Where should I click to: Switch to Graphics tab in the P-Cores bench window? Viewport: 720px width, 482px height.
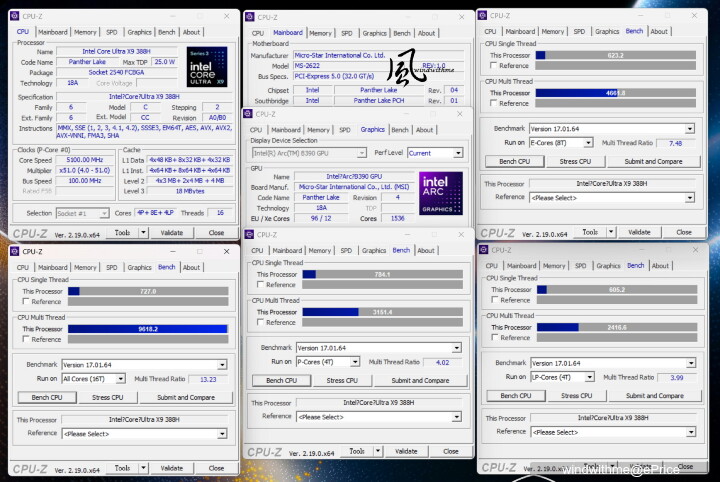[x=374, y=250]
